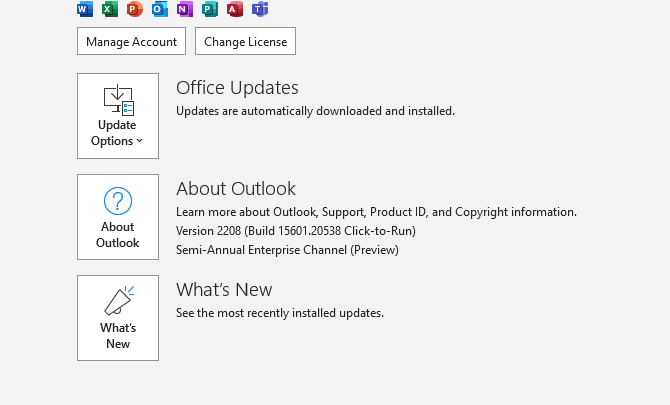The image size is (670, 405).
Task: Click the megaphone icon in What's New
Action: click(x=118, y=301)
